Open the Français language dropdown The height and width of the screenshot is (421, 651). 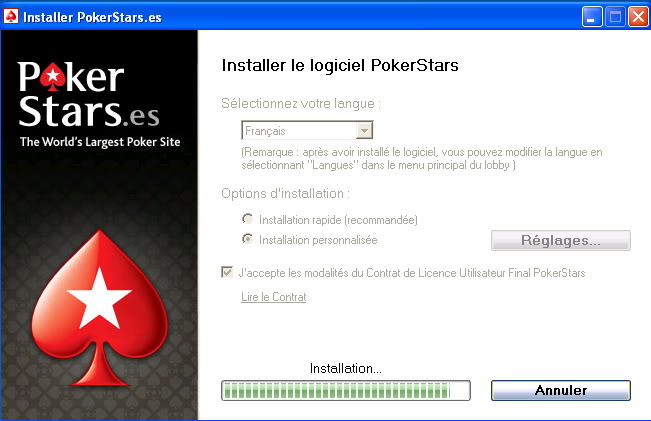307,130
